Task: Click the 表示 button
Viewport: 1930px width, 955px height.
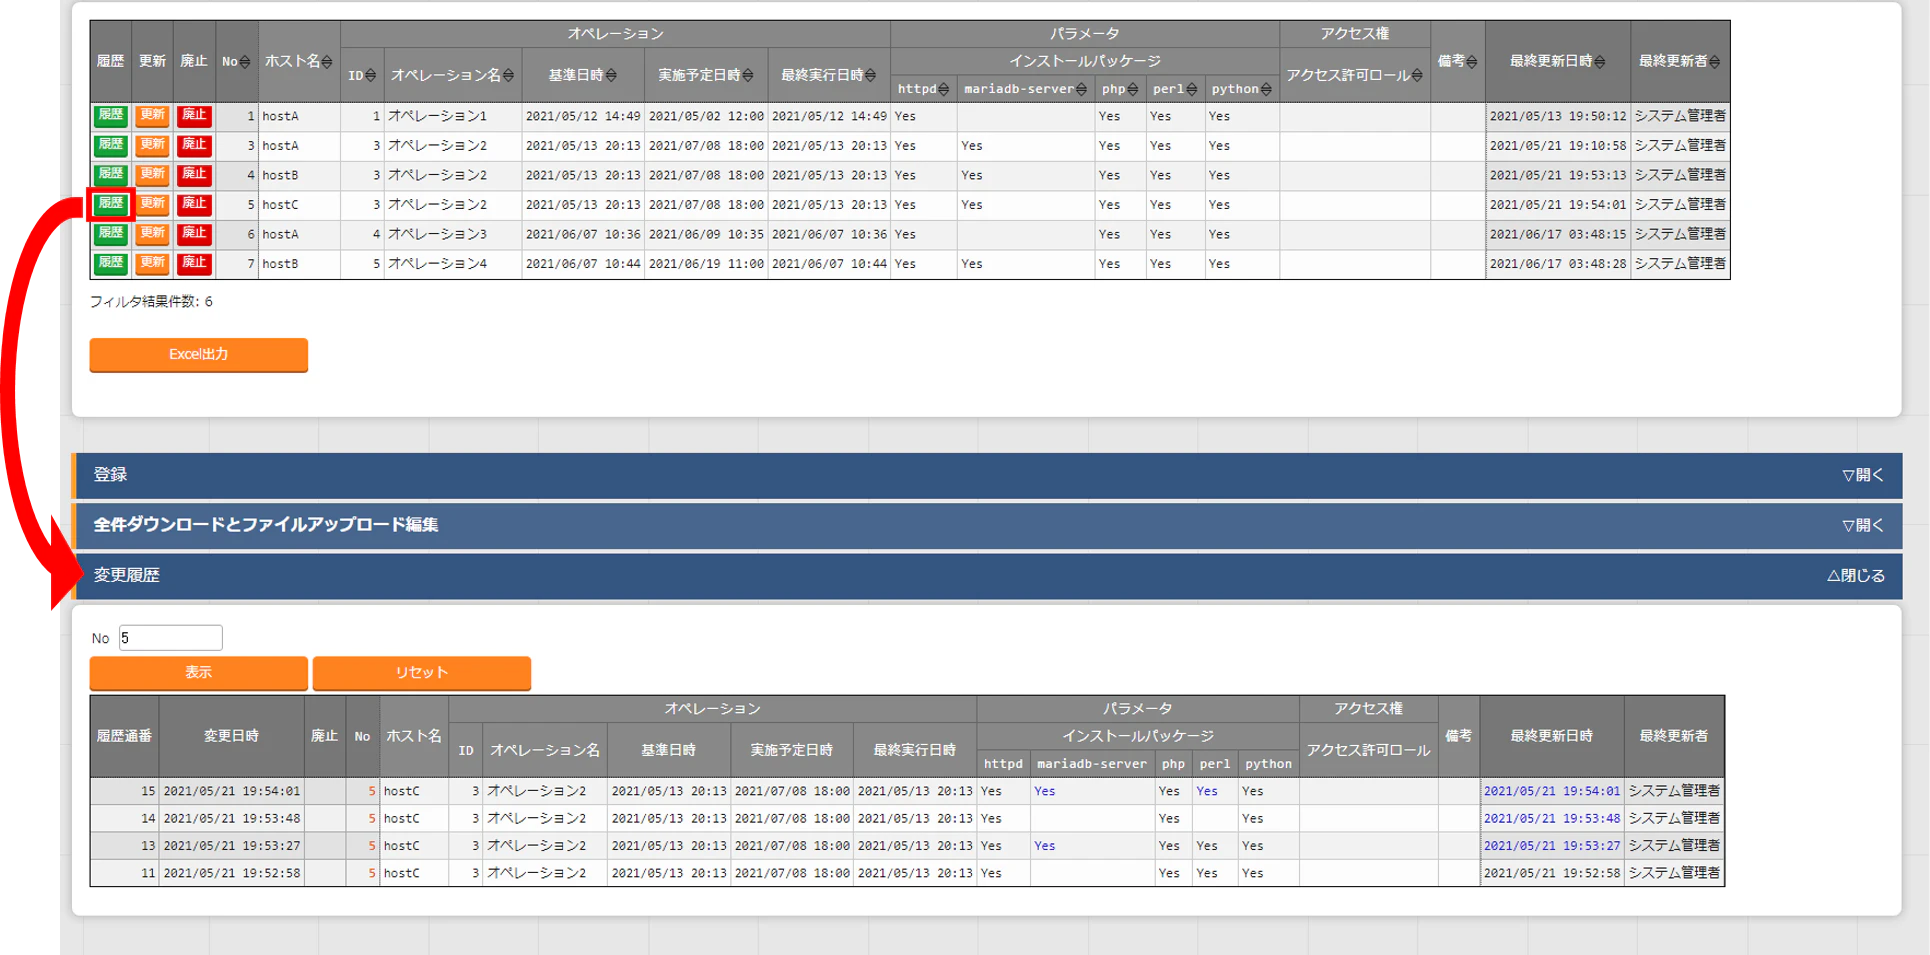Action: [199, 673]
